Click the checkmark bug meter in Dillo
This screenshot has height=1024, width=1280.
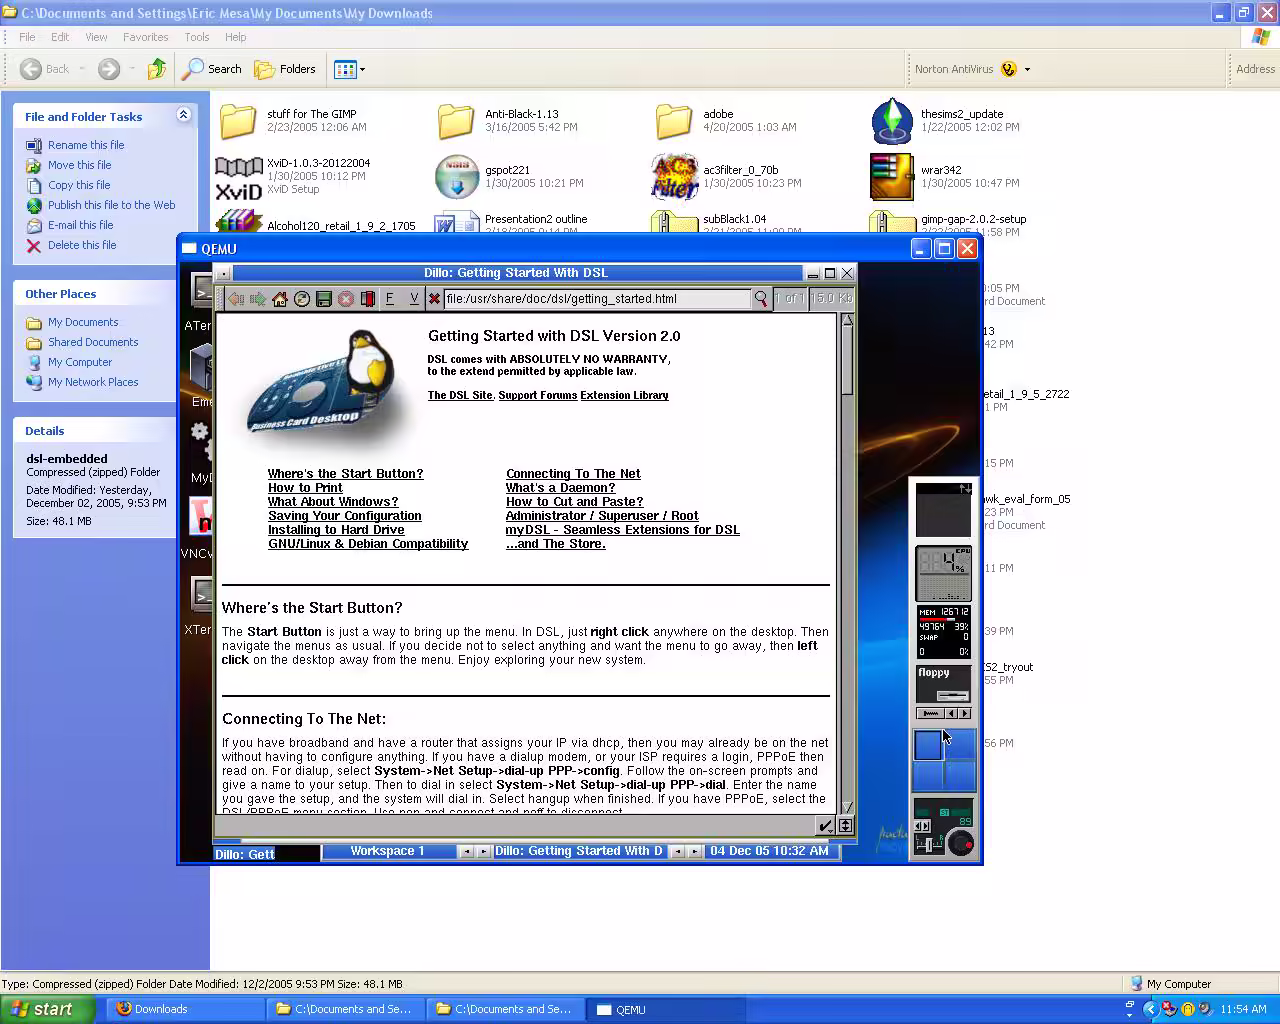click(825, 826)
